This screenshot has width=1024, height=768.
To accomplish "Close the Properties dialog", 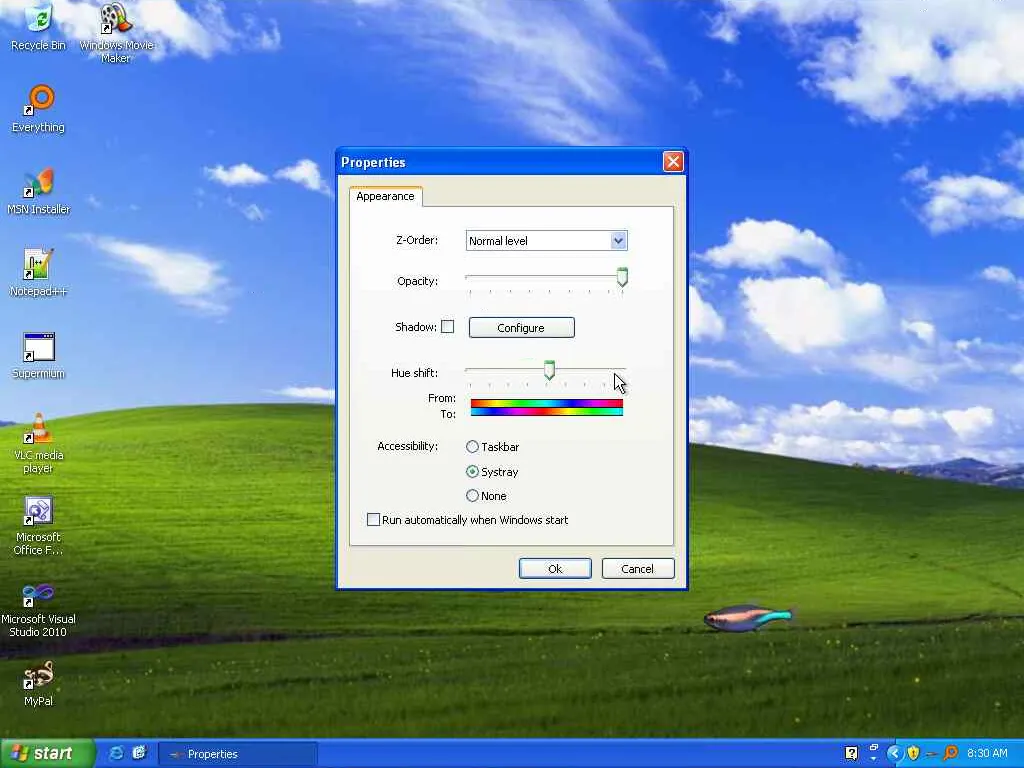I will coord(673,161).
